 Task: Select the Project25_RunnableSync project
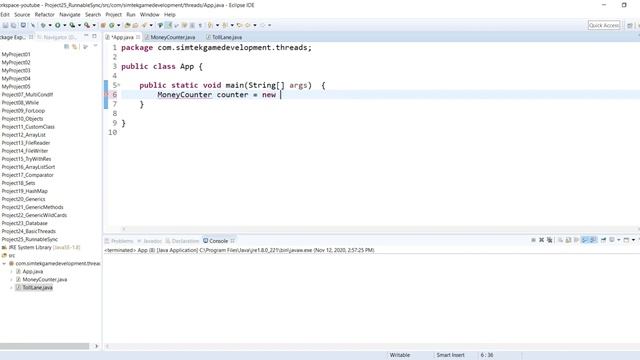(x=30, y=240)
